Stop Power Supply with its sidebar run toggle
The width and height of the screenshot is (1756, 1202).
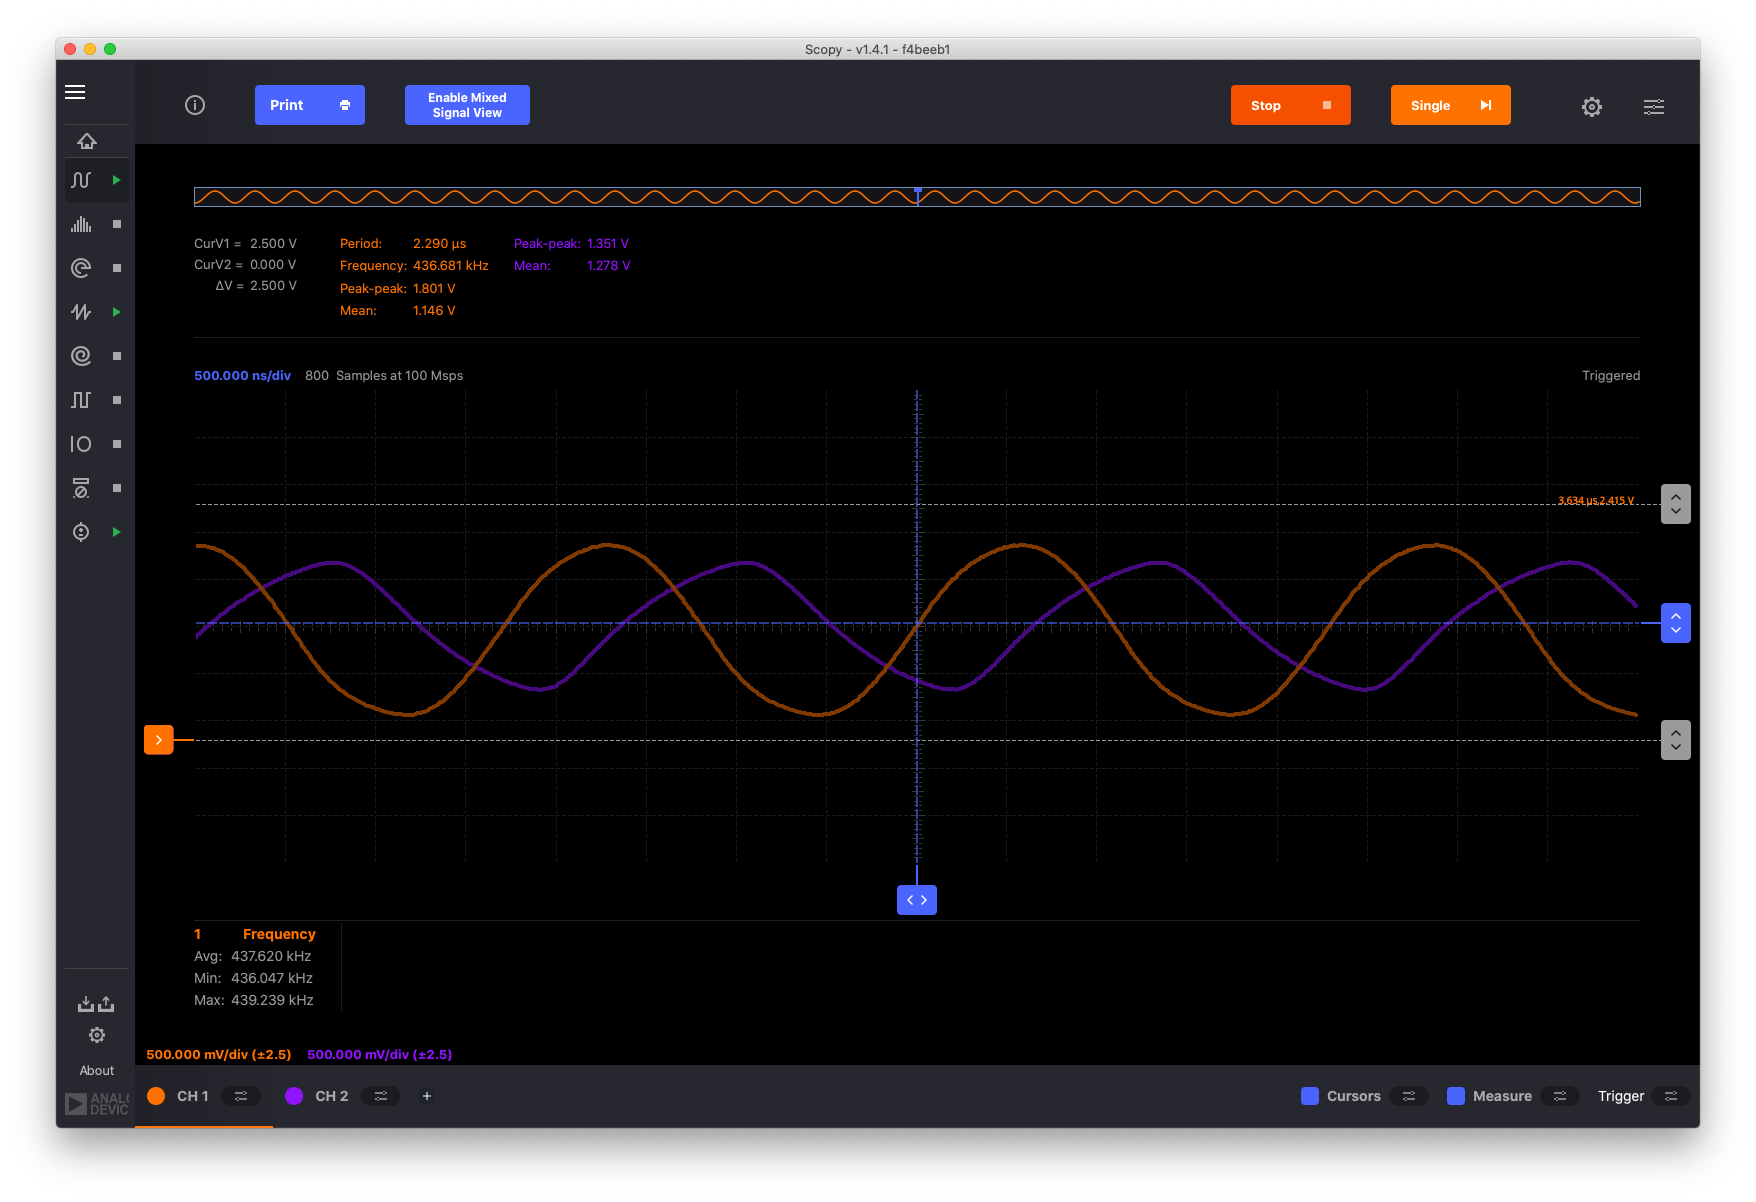(117, 532)
